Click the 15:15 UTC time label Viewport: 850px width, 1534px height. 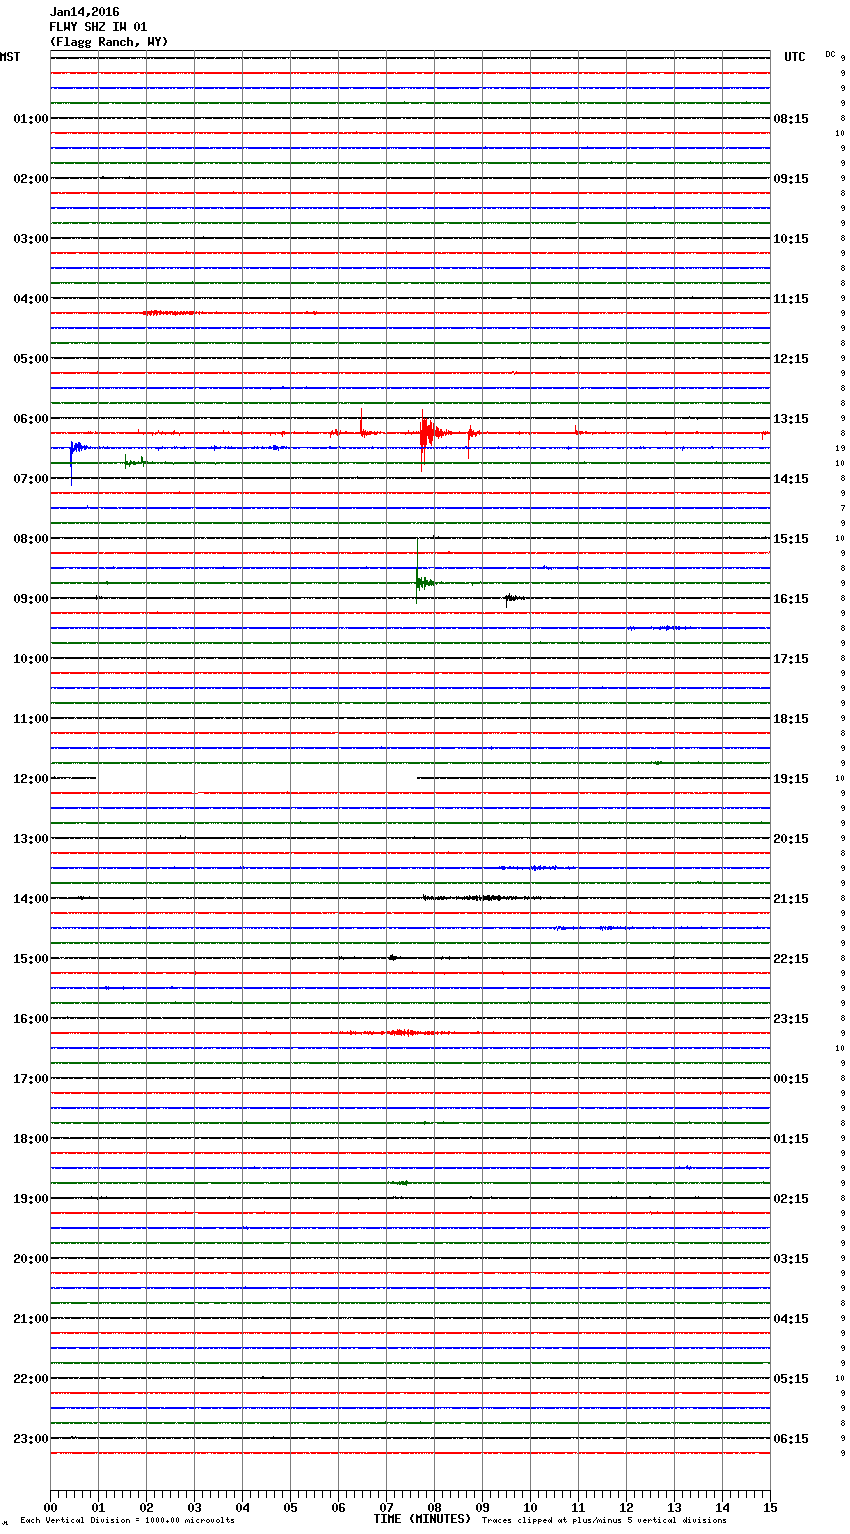(791, 539)
